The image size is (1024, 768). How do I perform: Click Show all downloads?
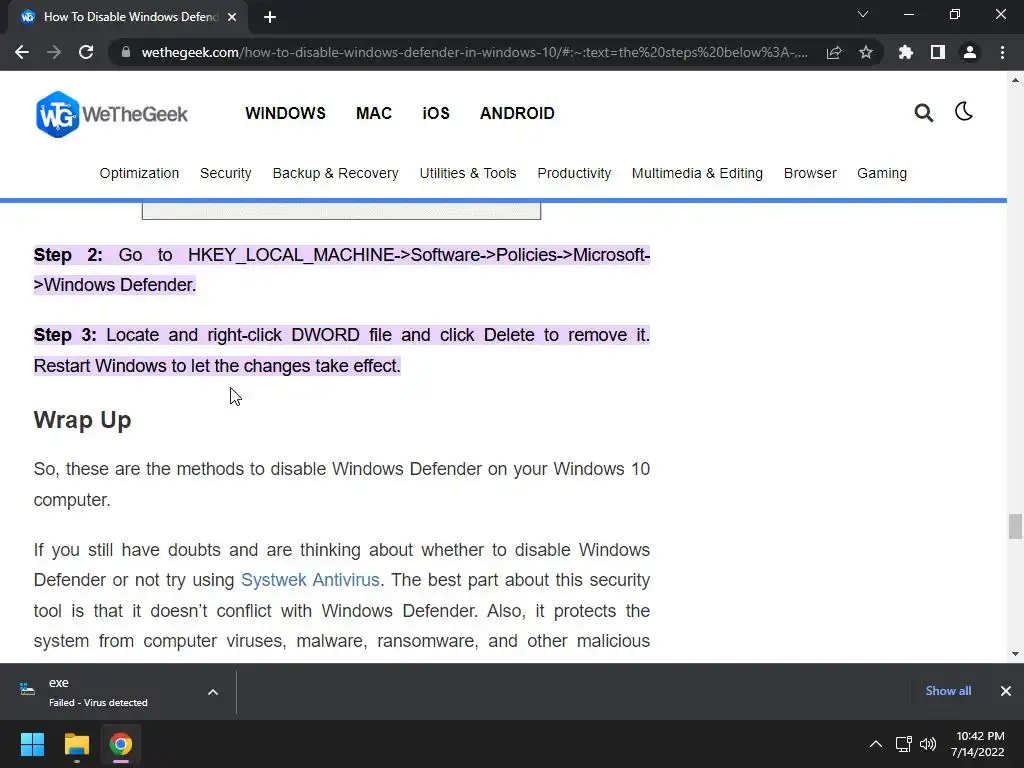pyautogui.click(x=948, y=690)
